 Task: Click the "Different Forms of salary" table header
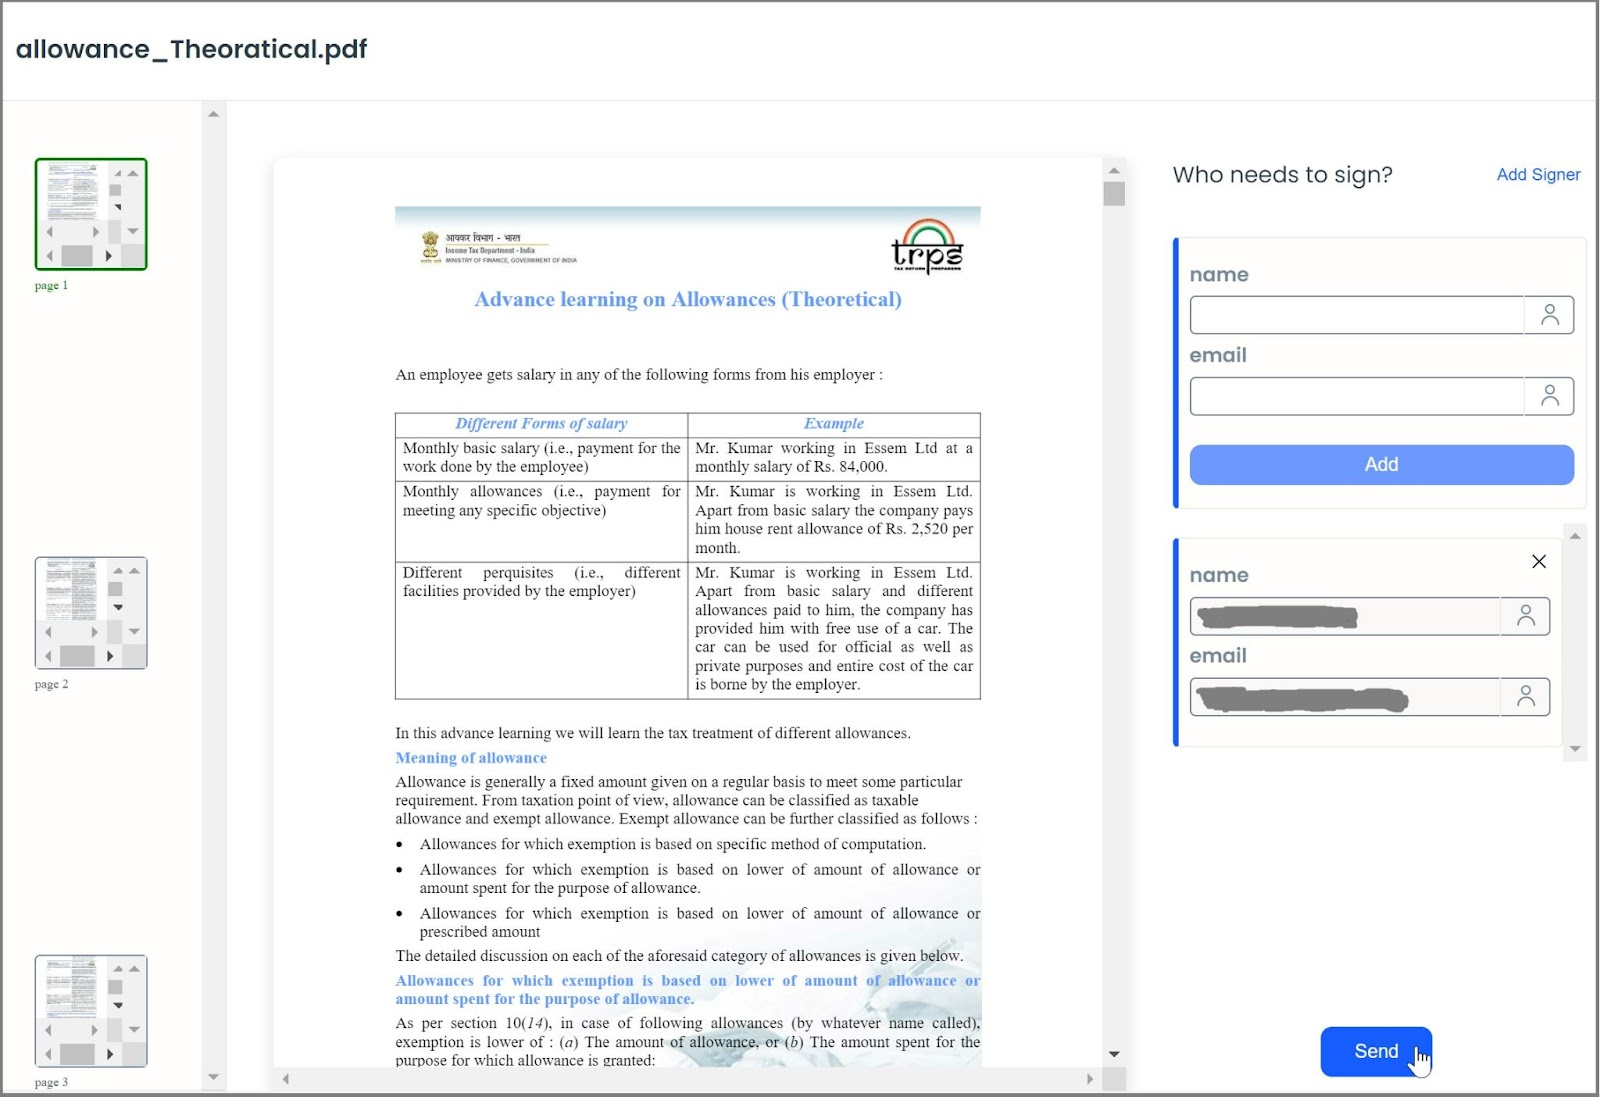541,424
